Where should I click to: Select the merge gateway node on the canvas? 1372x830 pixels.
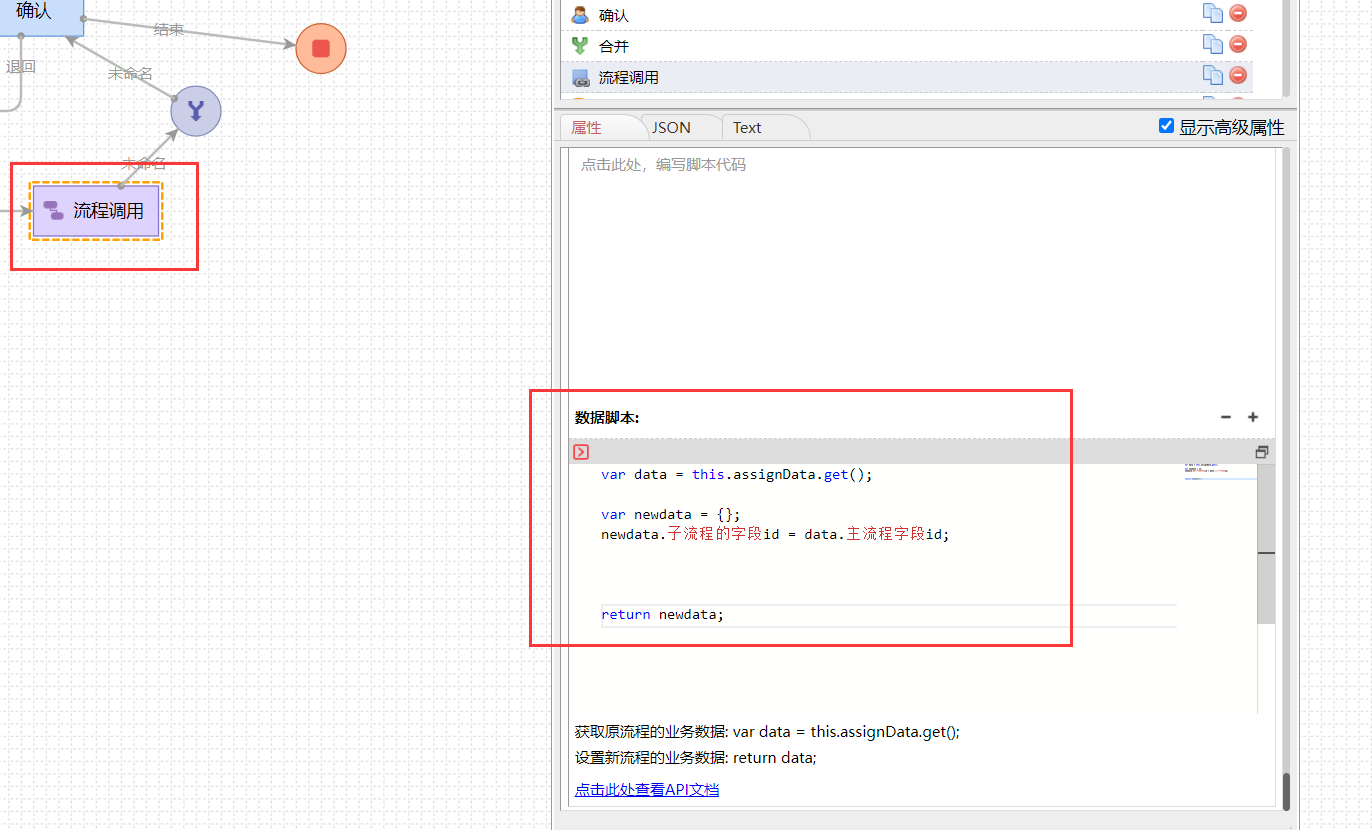click(x=196, y=111)
